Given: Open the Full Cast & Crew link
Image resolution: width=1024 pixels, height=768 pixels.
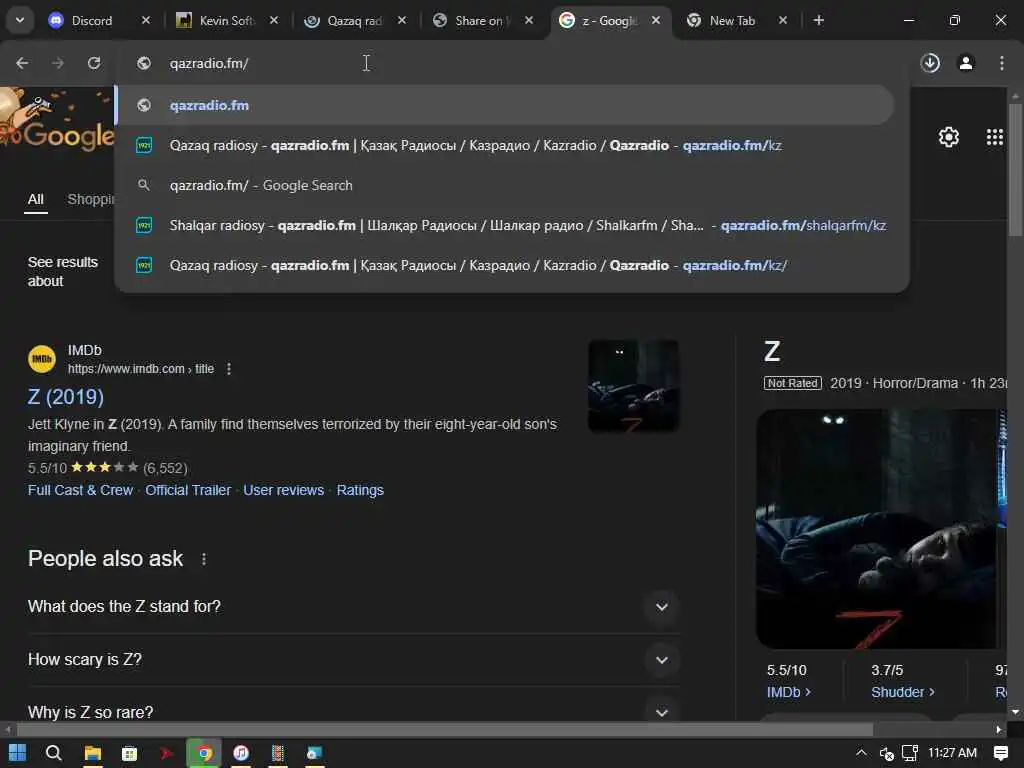Looking at the screenshot, I should [x=80, y=490].
